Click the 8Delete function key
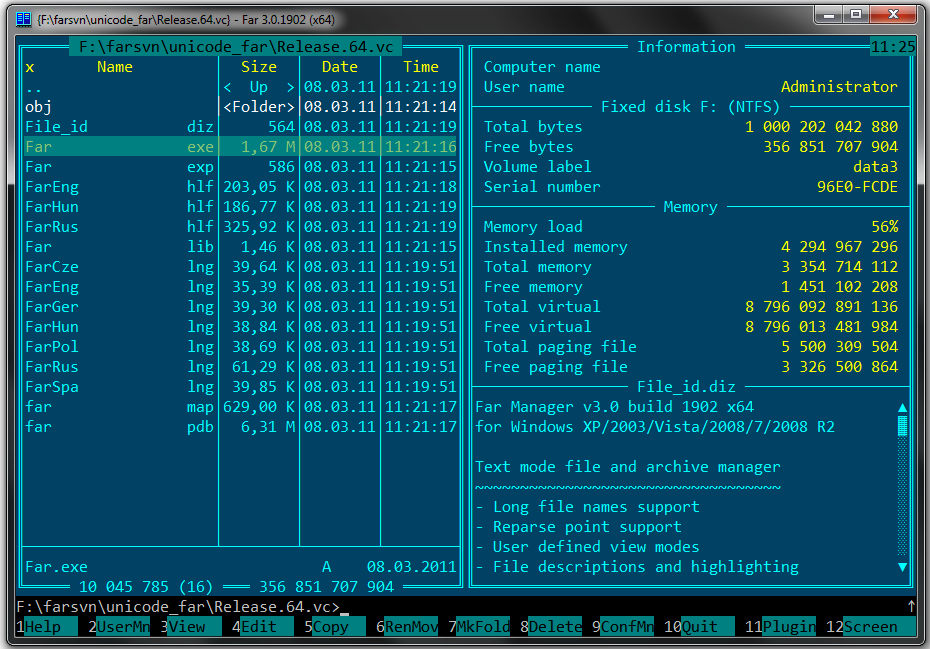930x649 pixels. click(x=550, y=626)
